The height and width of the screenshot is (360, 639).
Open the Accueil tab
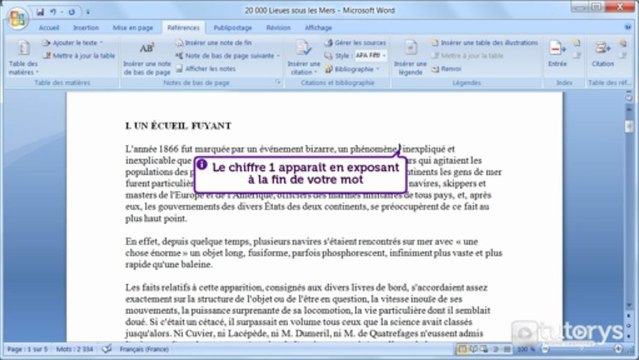pos(48,28)
